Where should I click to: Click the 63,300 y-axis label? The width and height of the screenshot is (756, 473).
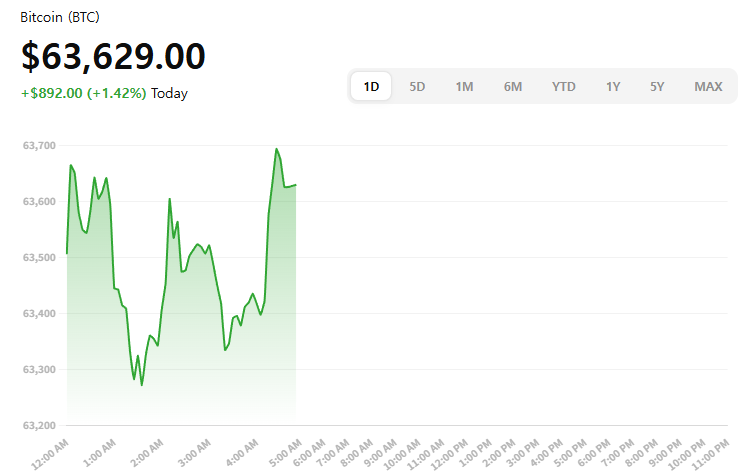point(39,369)
